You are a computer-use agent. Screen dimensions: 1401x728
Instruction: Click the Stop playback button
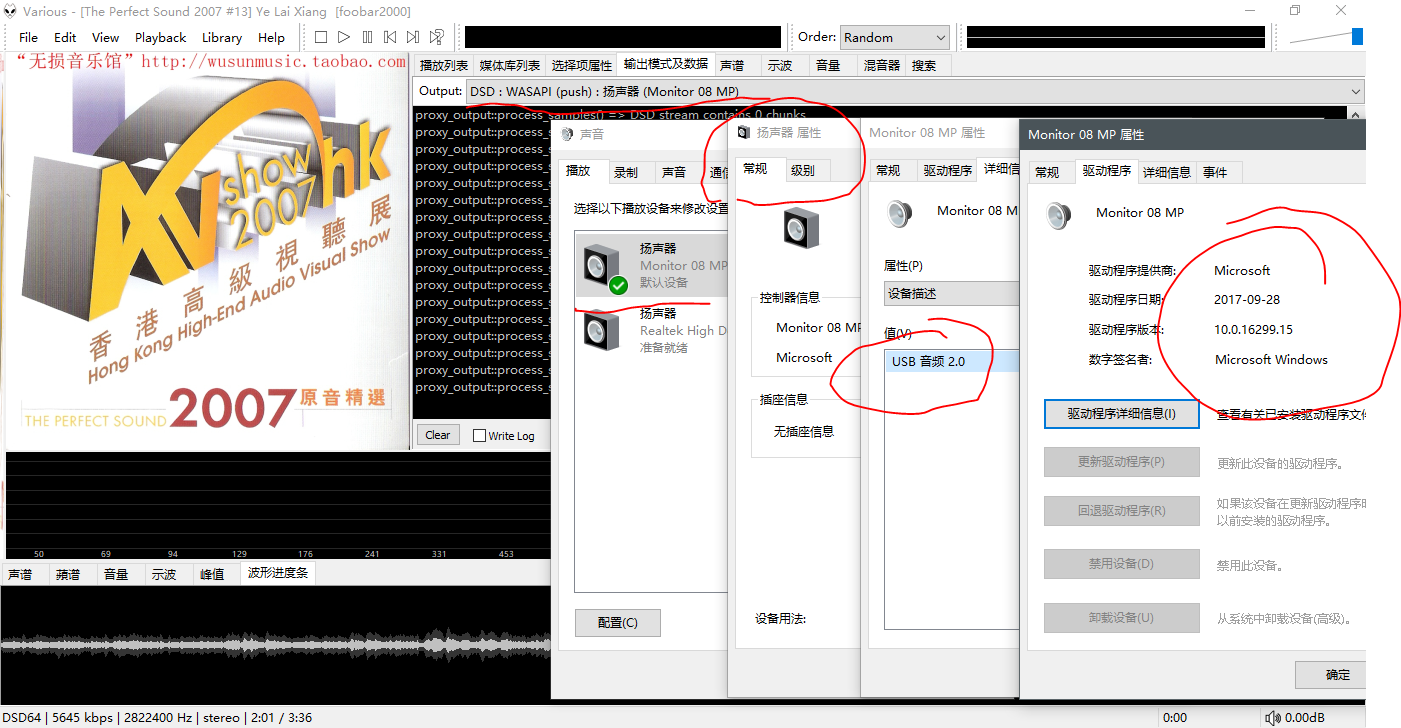click(x=321, y=37)
